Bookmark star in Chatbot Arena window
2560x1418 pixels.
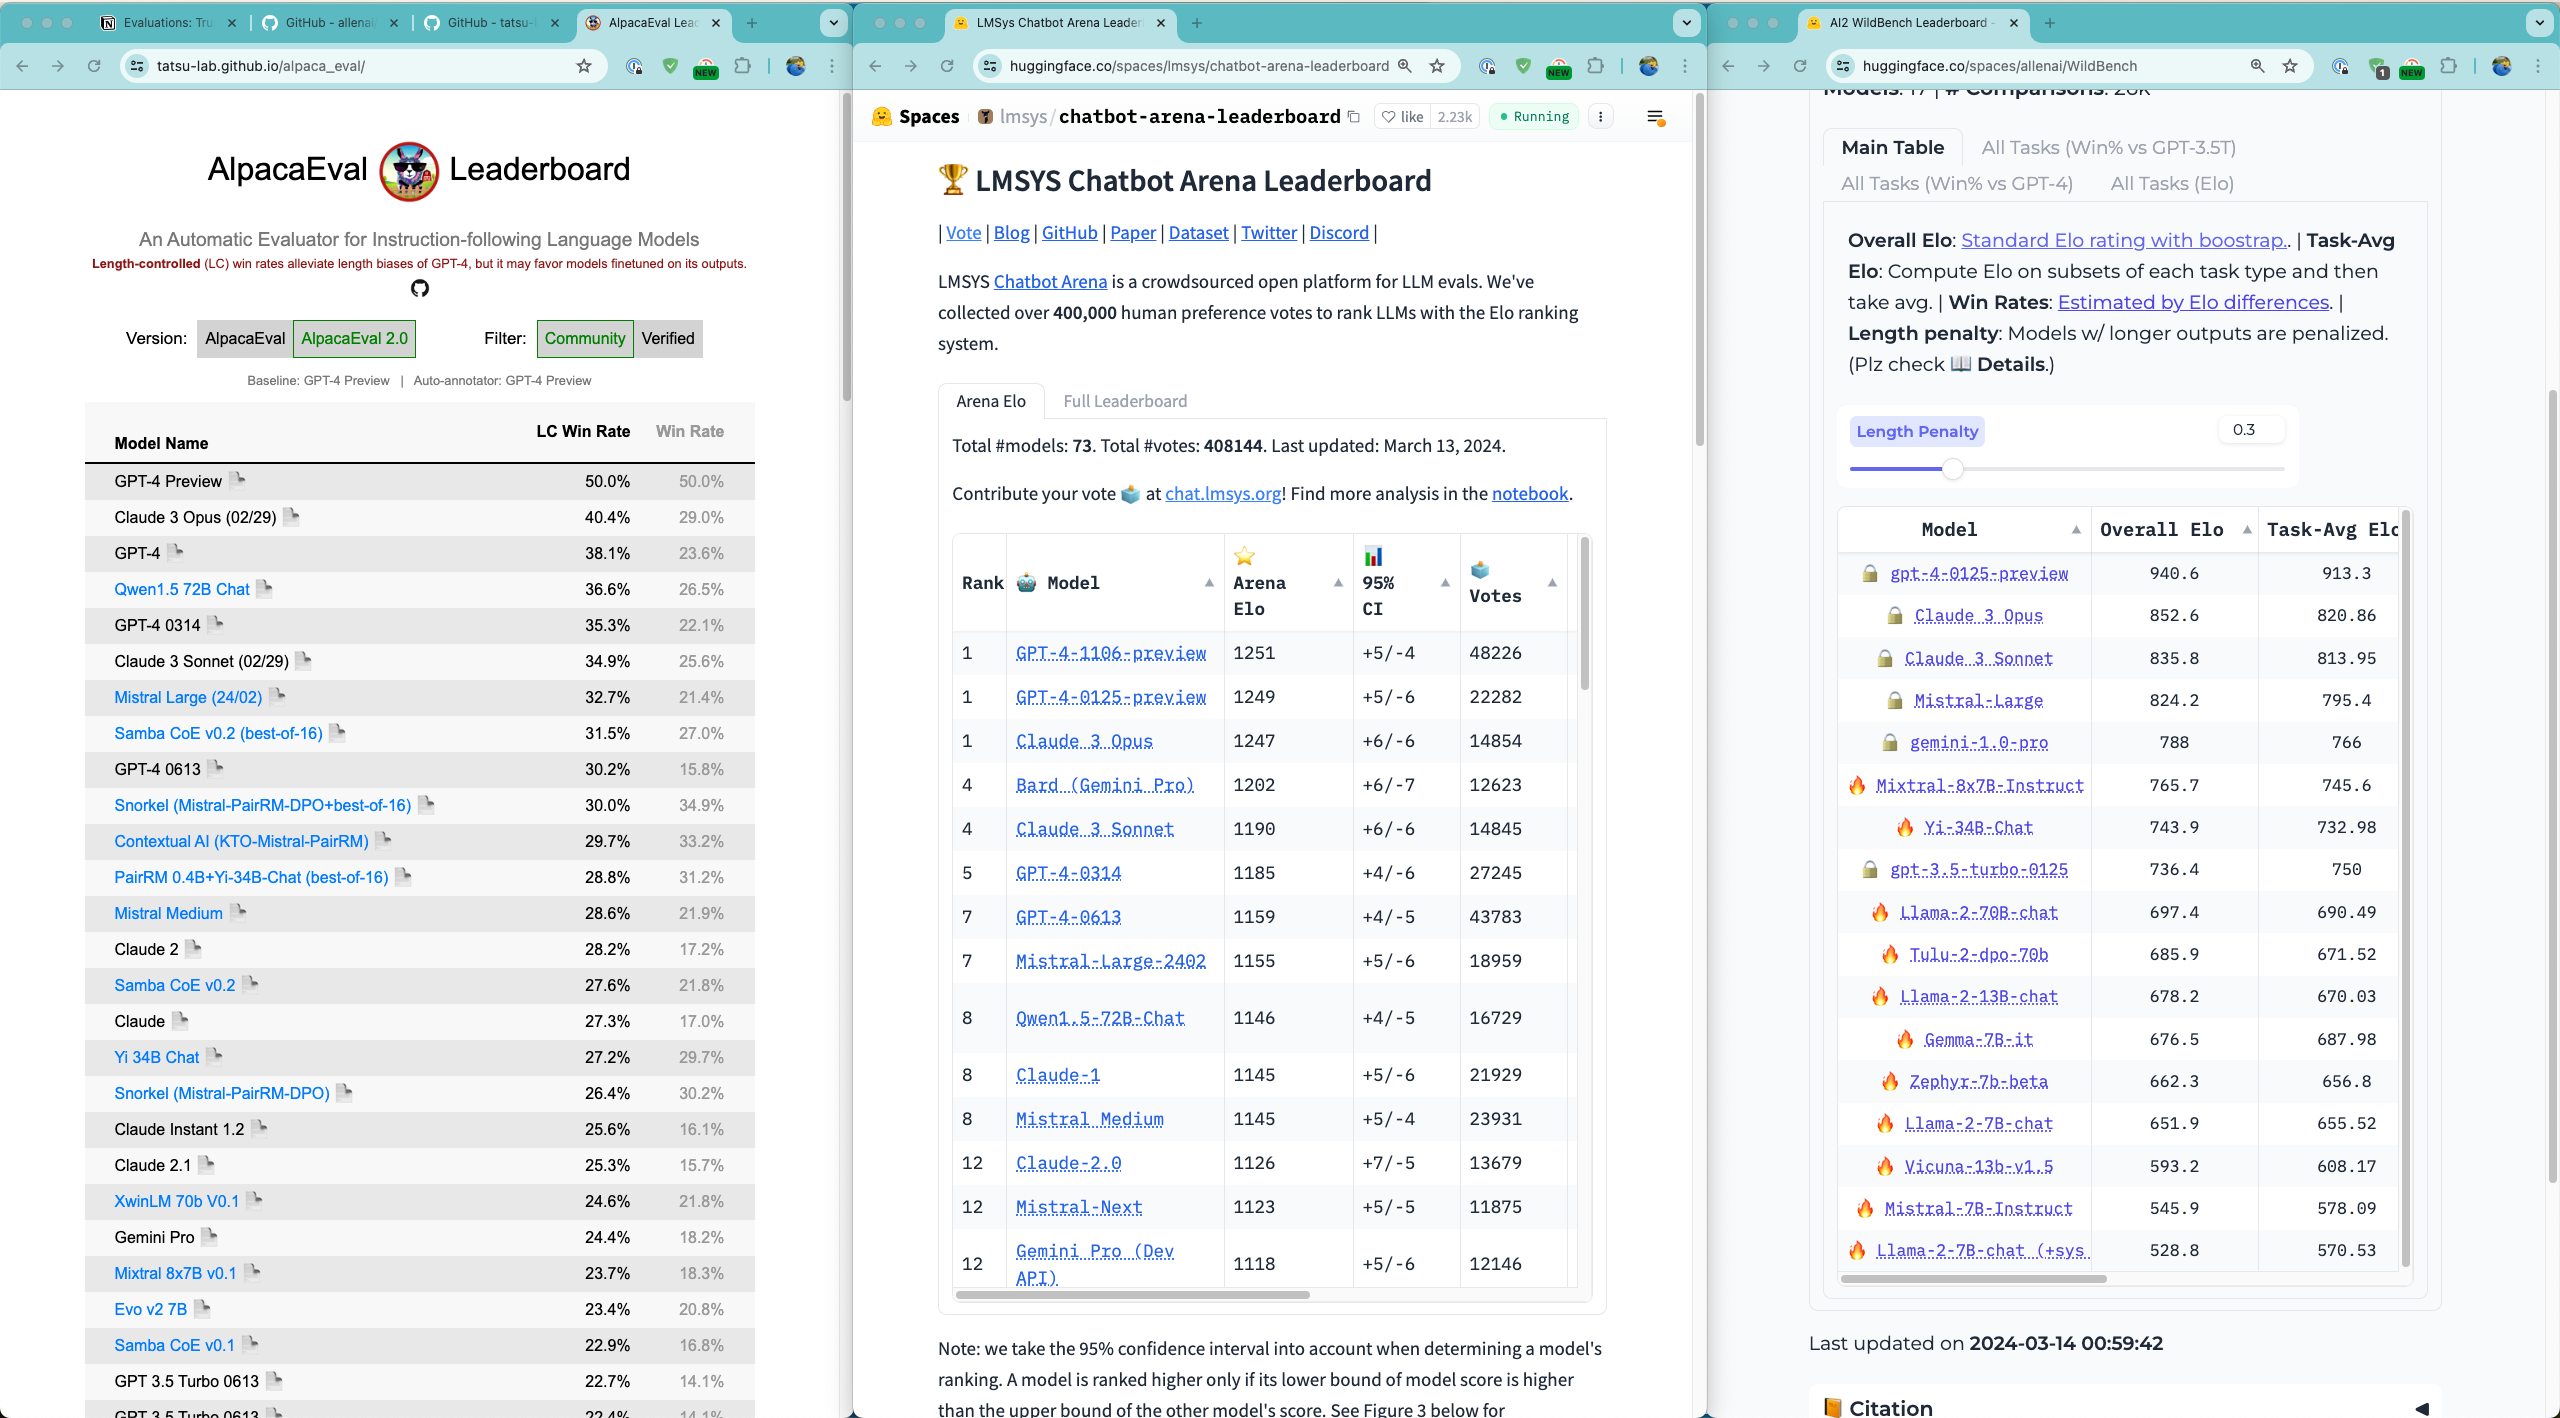click(x=1437, y=66)
